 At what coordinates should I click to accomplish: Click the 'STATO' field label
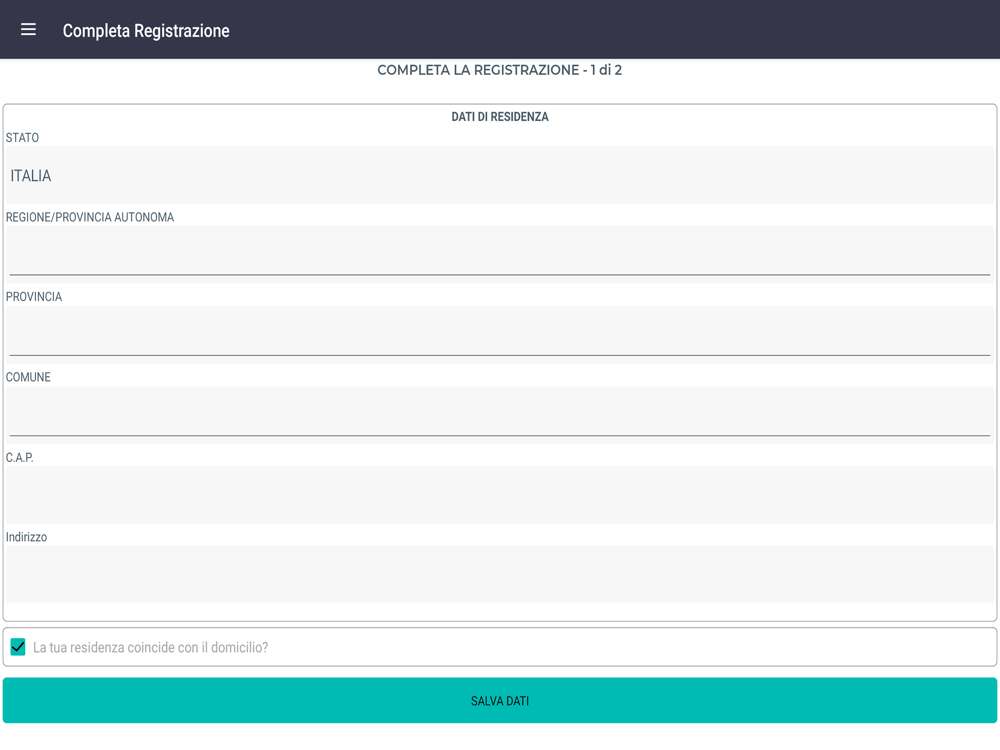click(22, 138)
